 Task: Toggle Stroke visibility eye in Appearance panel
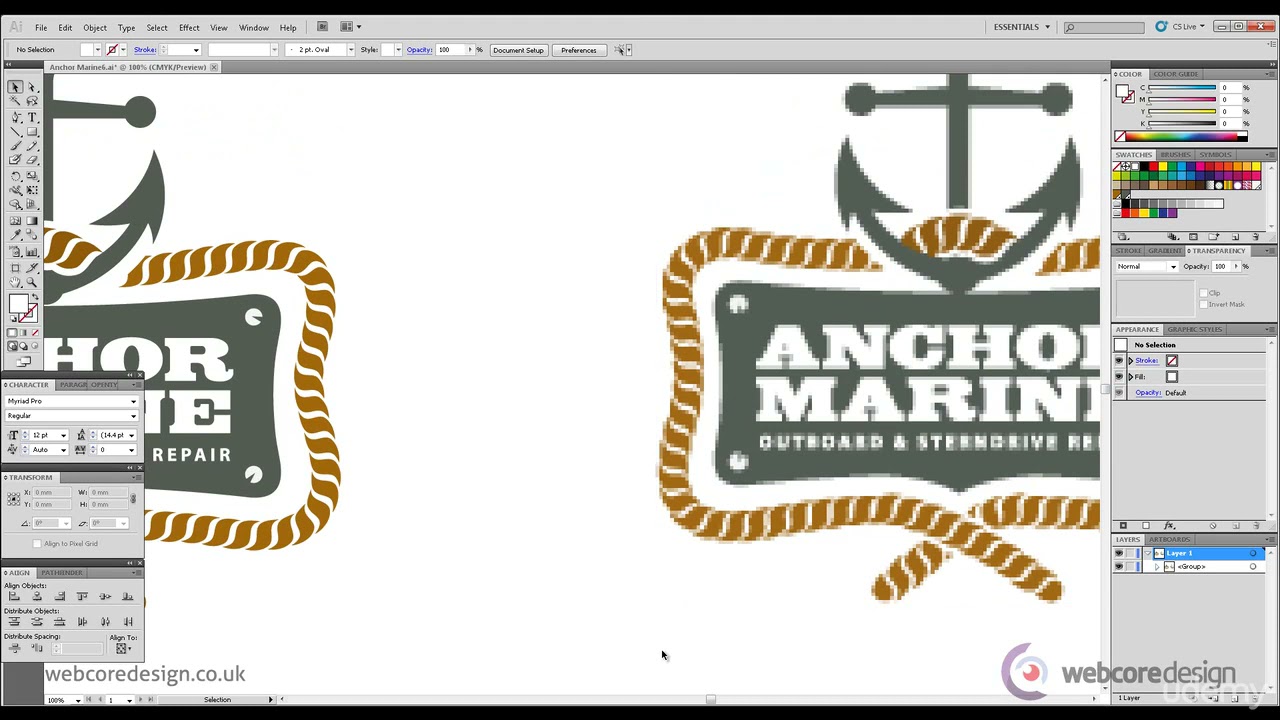click(1119, 360)
